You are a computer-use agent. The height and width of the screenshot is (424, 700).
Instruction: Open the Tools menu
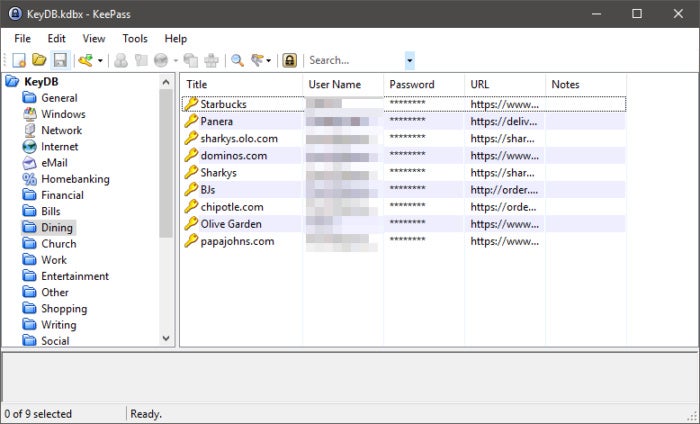135,39
